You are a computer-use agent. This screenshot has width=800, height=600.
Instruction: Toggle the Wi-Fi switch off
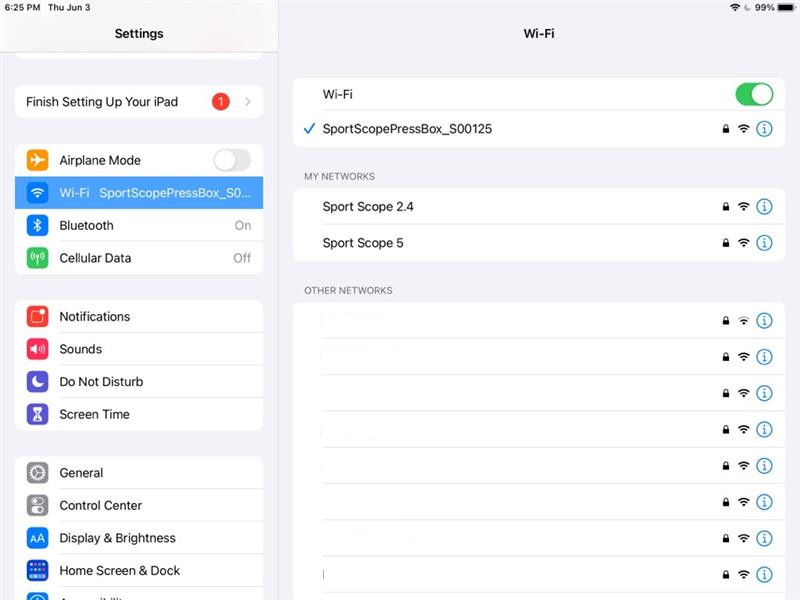(754, 94)
